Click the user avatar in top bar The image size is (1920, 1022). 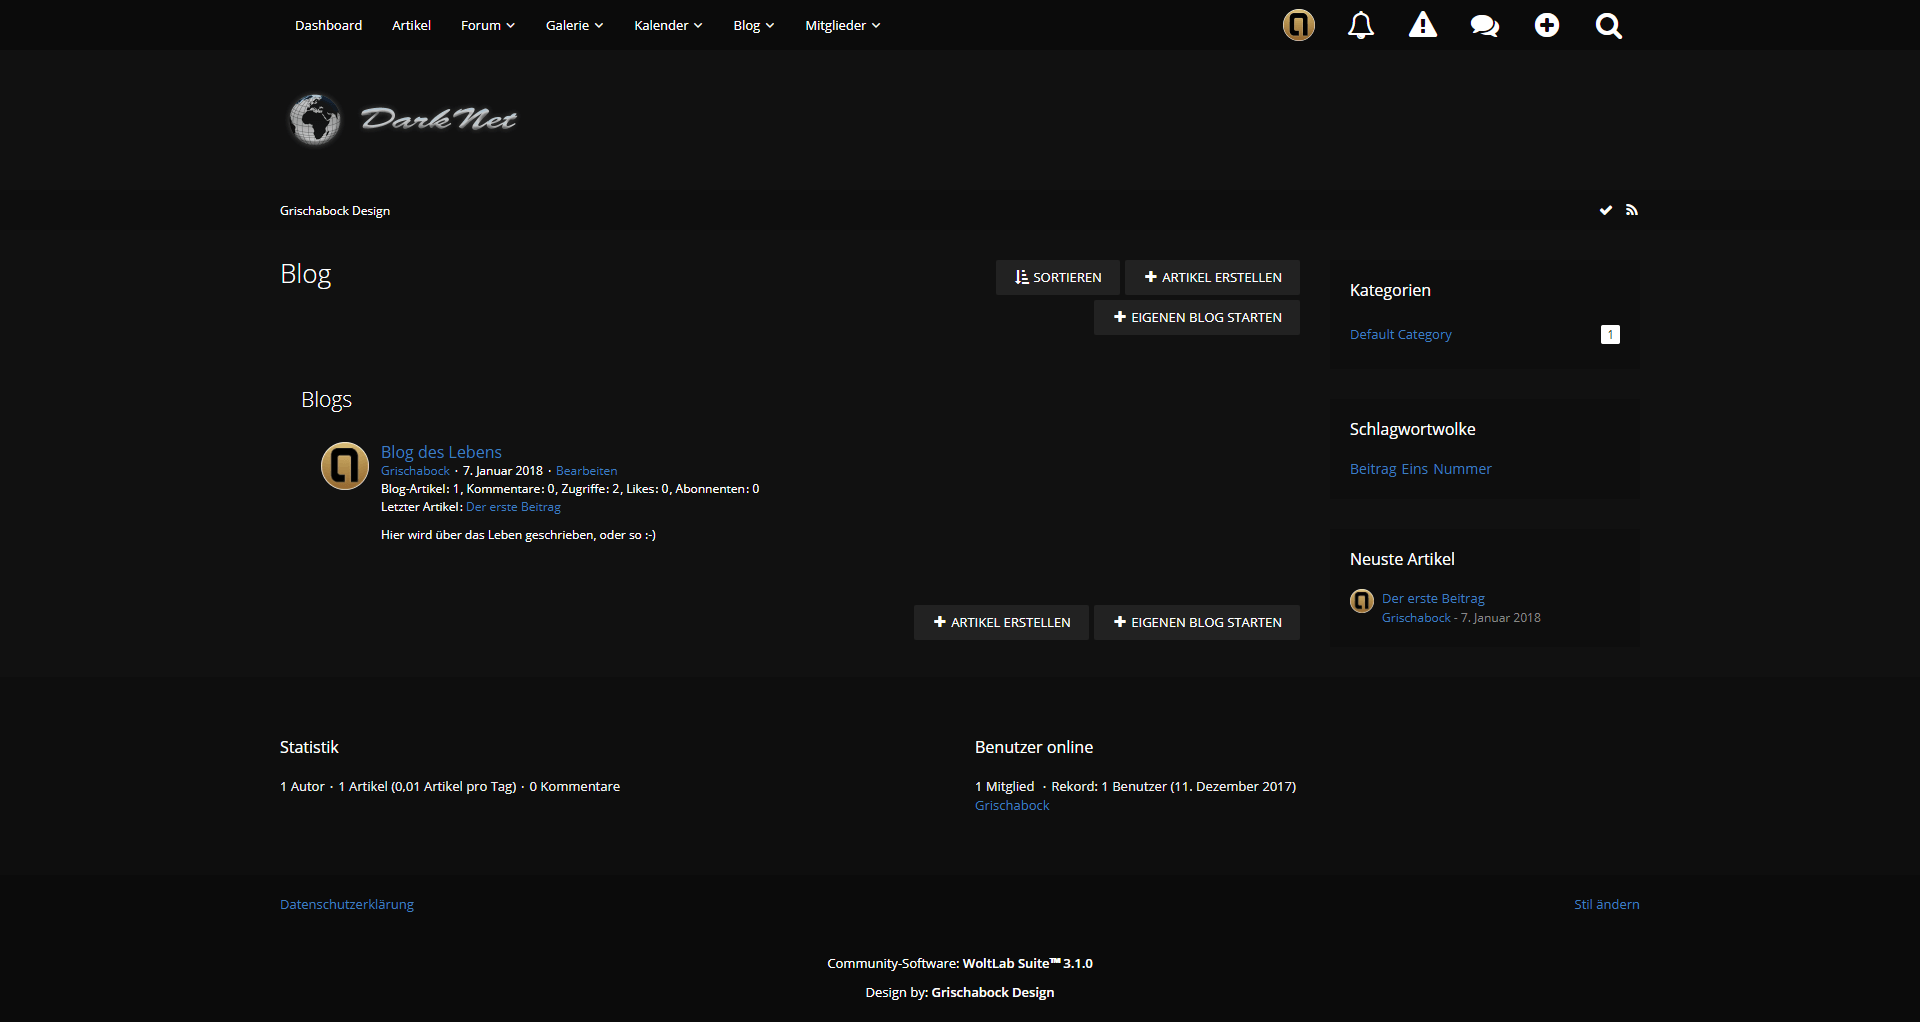pos(1298,25)
